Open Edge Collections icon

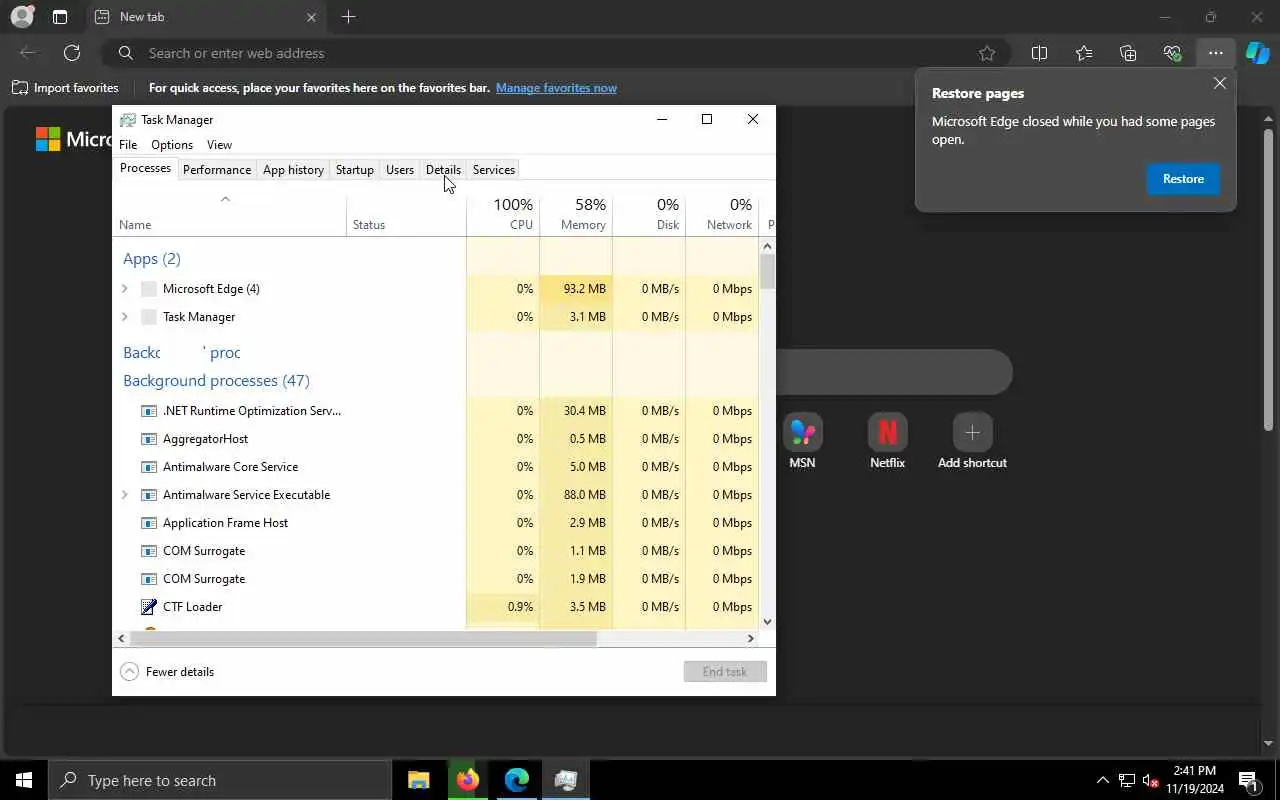point(1128,53)
